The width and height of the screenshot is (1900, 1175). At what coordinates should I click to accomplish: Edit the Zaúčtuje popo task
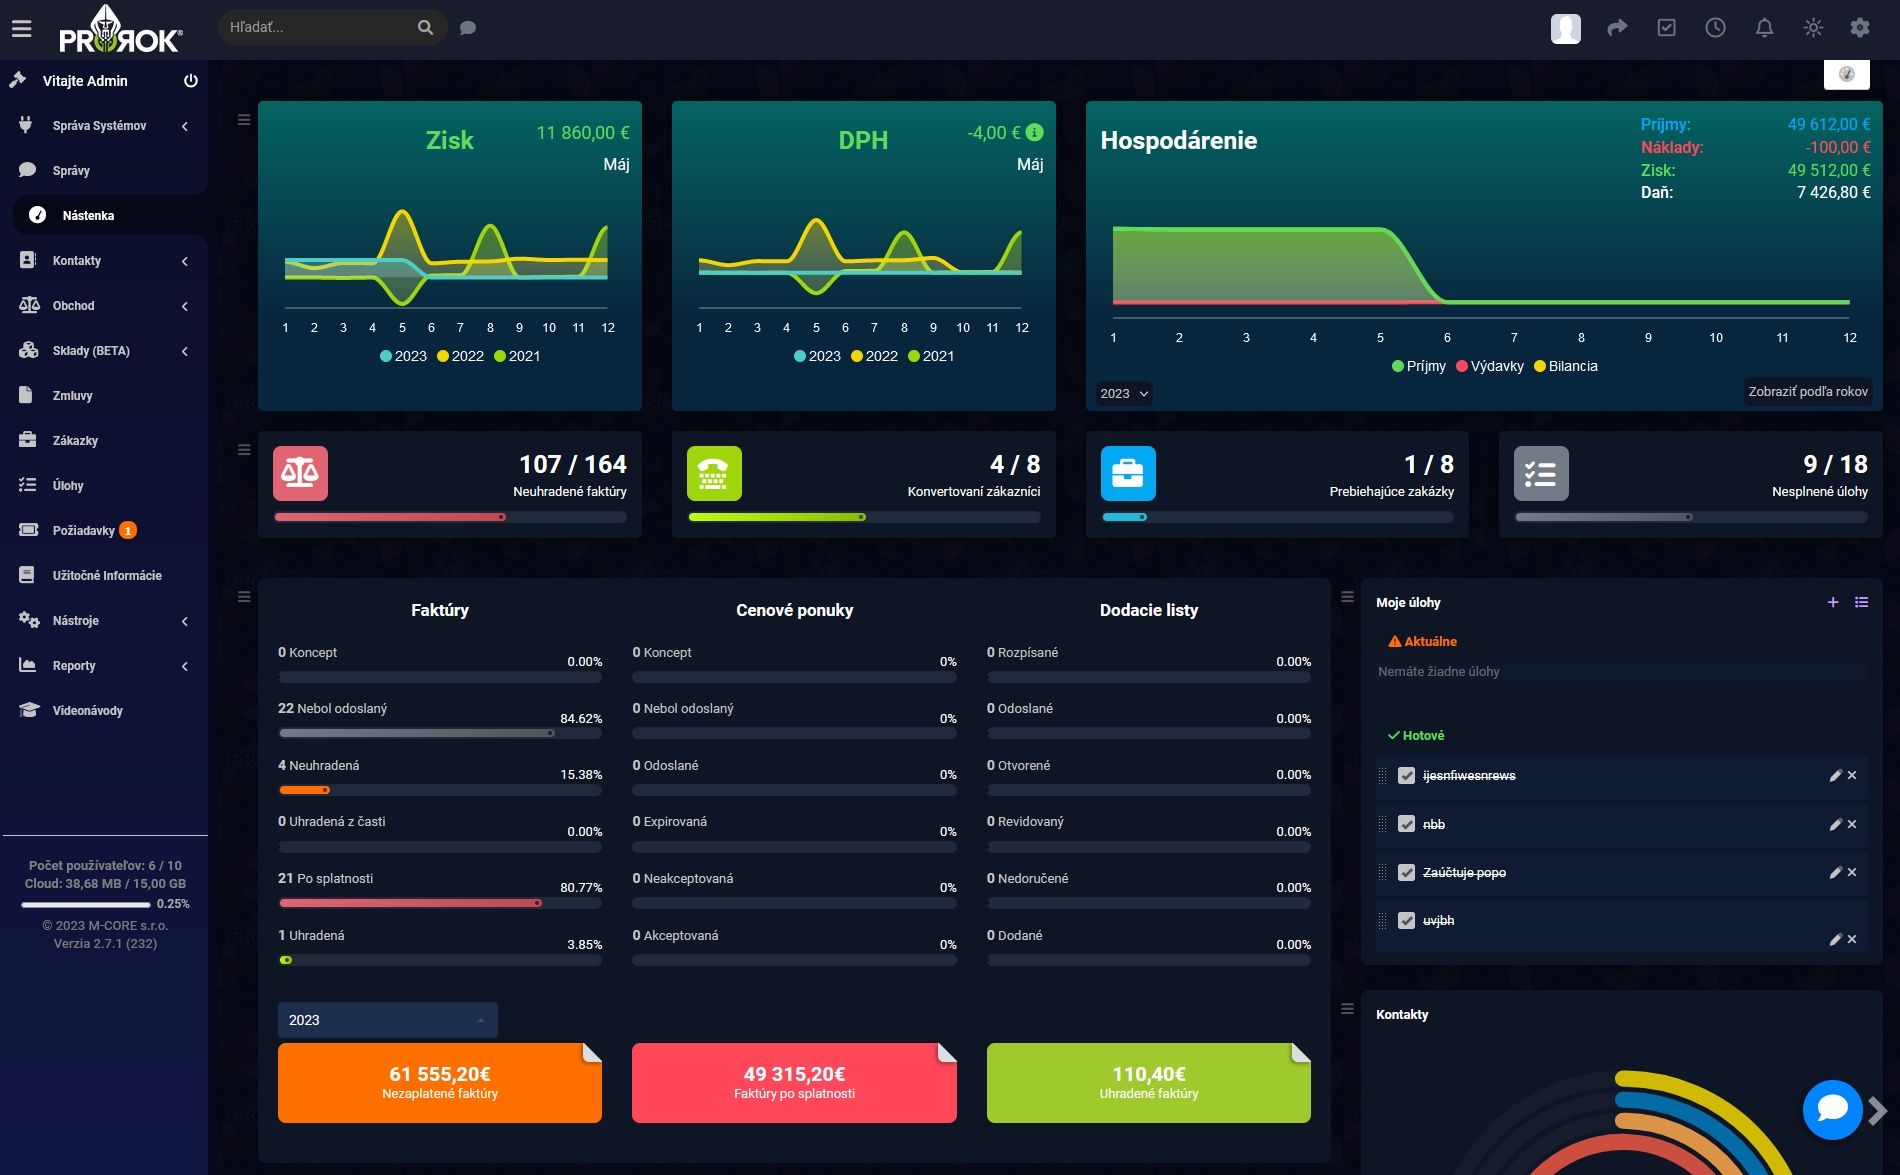pyautogui.click(x=1835, y=872)
